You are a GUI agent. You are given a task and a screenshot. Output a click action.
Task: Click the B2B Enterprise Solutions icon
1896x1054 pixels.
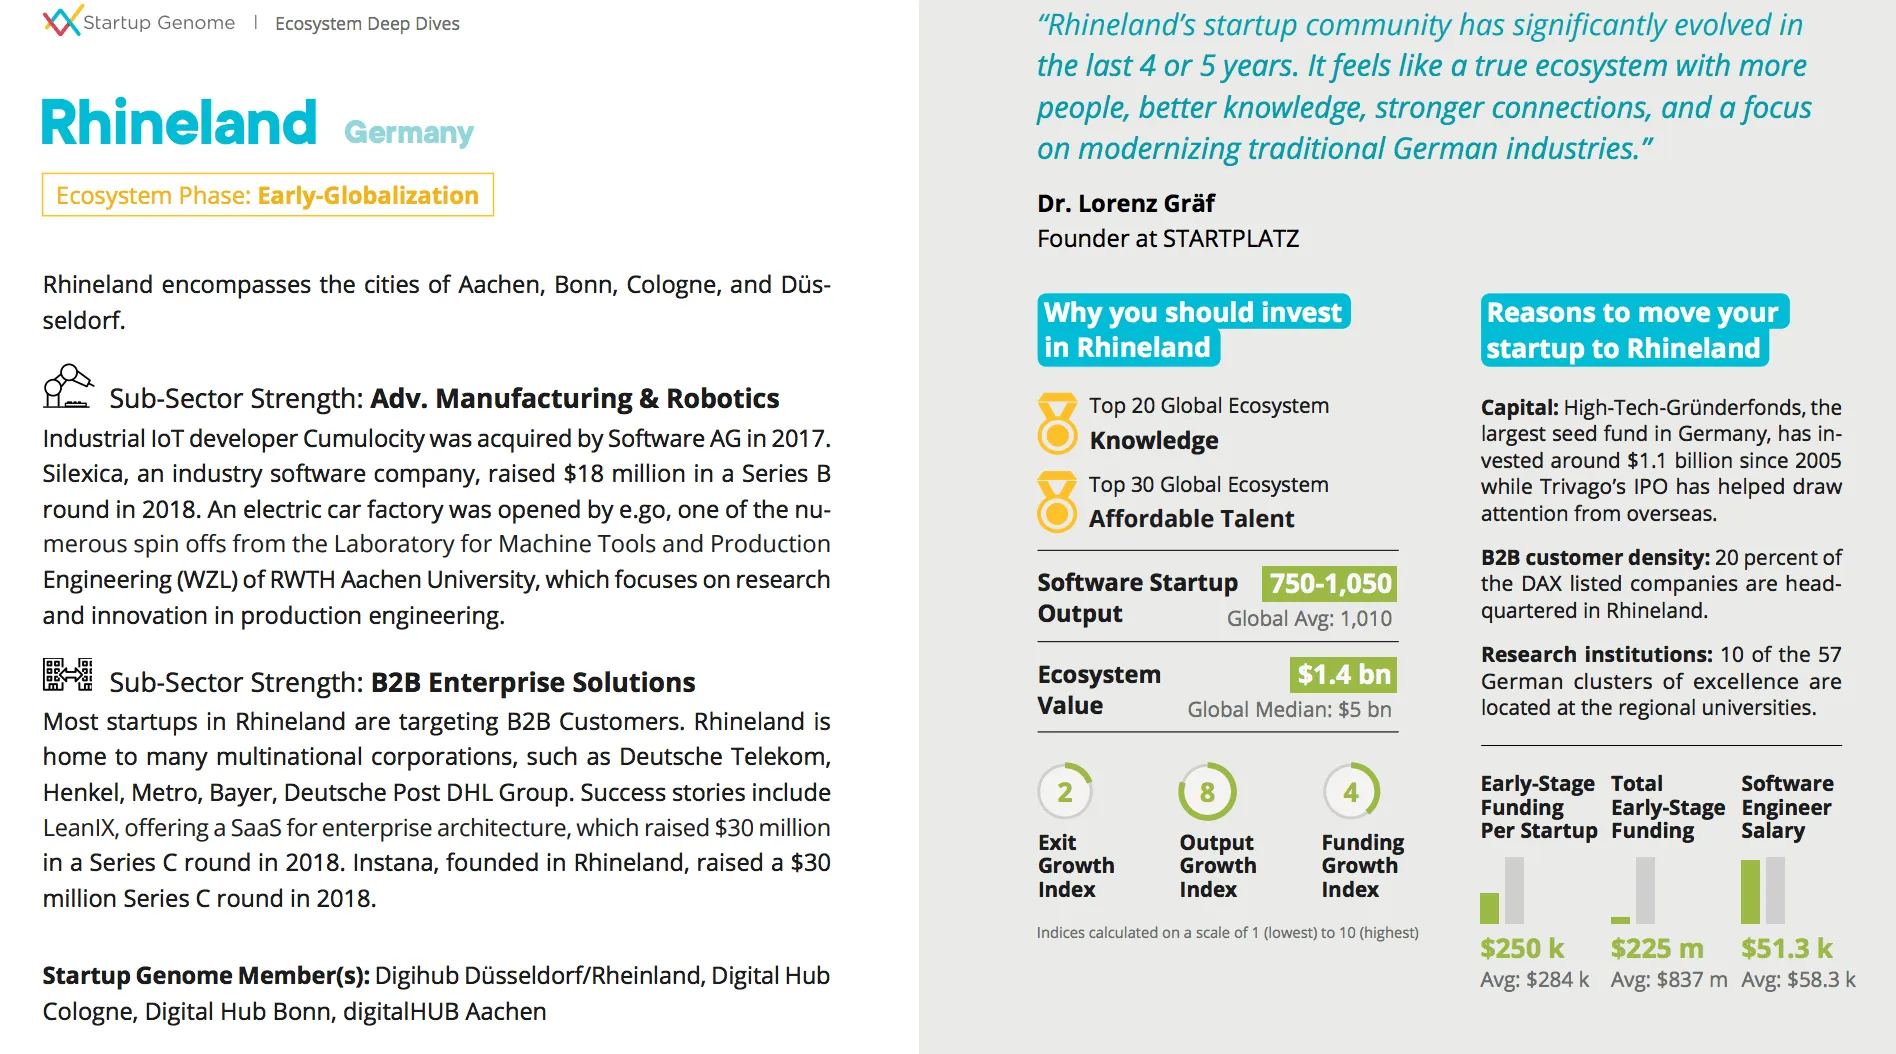point(67,675)
